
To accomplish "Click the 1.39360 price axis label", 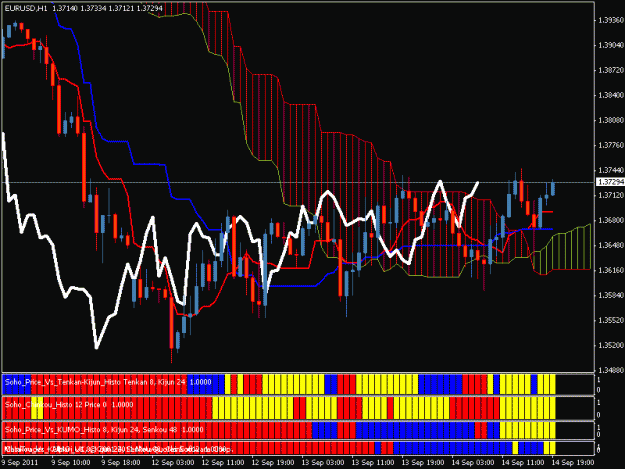I will tap(611, 20).
